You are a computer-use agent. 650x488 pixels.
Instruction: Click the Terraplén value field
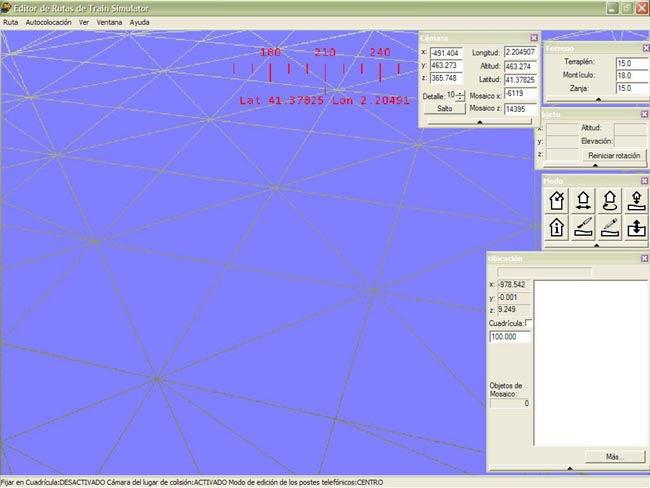[x=624, y=62]
